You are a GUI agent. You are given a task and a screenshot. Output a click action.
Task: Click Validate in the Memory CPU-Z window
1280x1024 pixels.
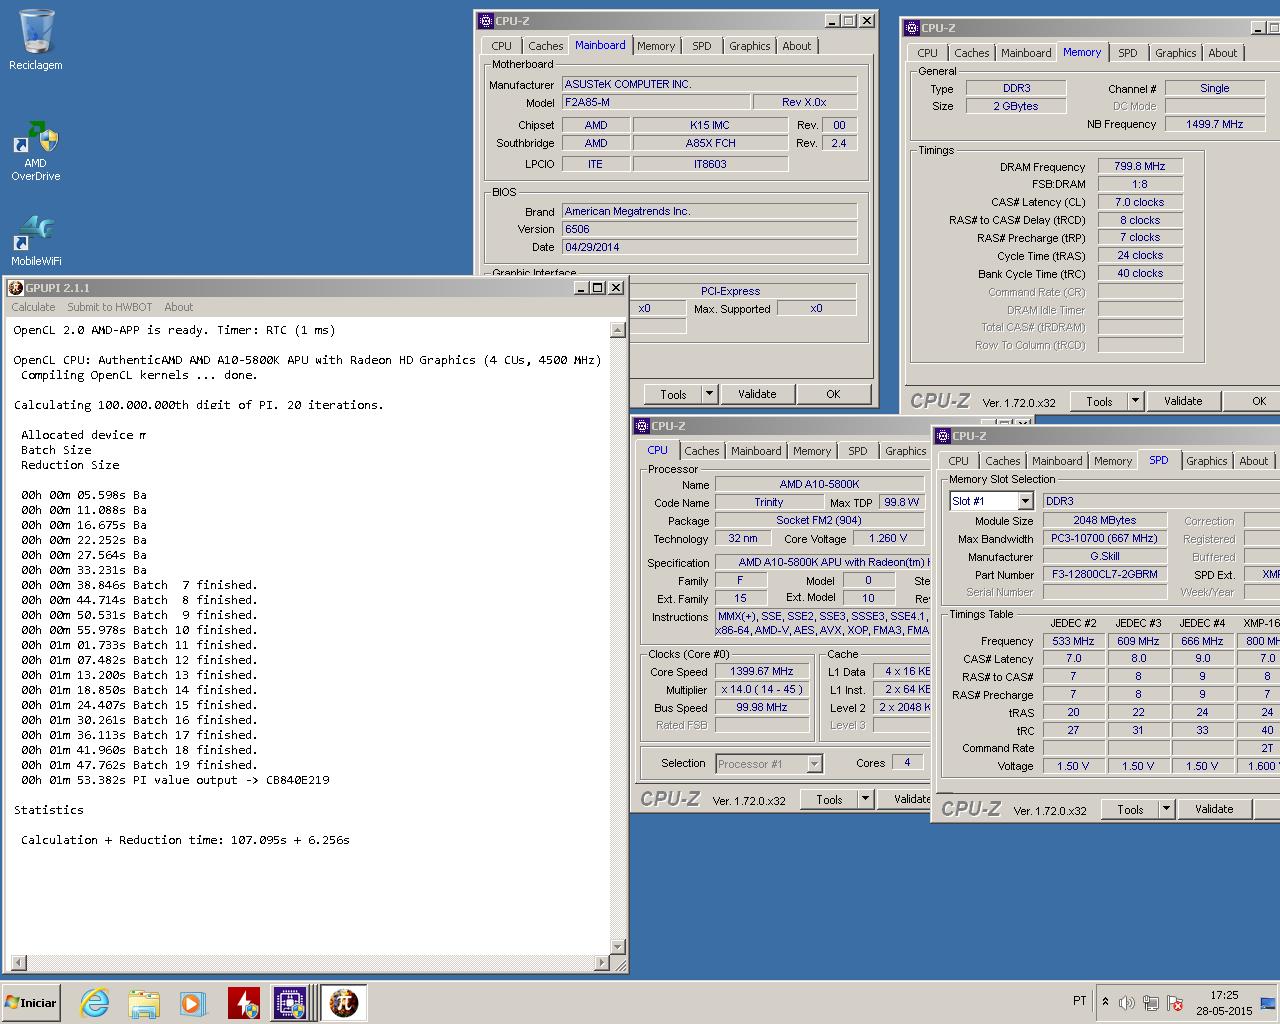pos(1183,401)
